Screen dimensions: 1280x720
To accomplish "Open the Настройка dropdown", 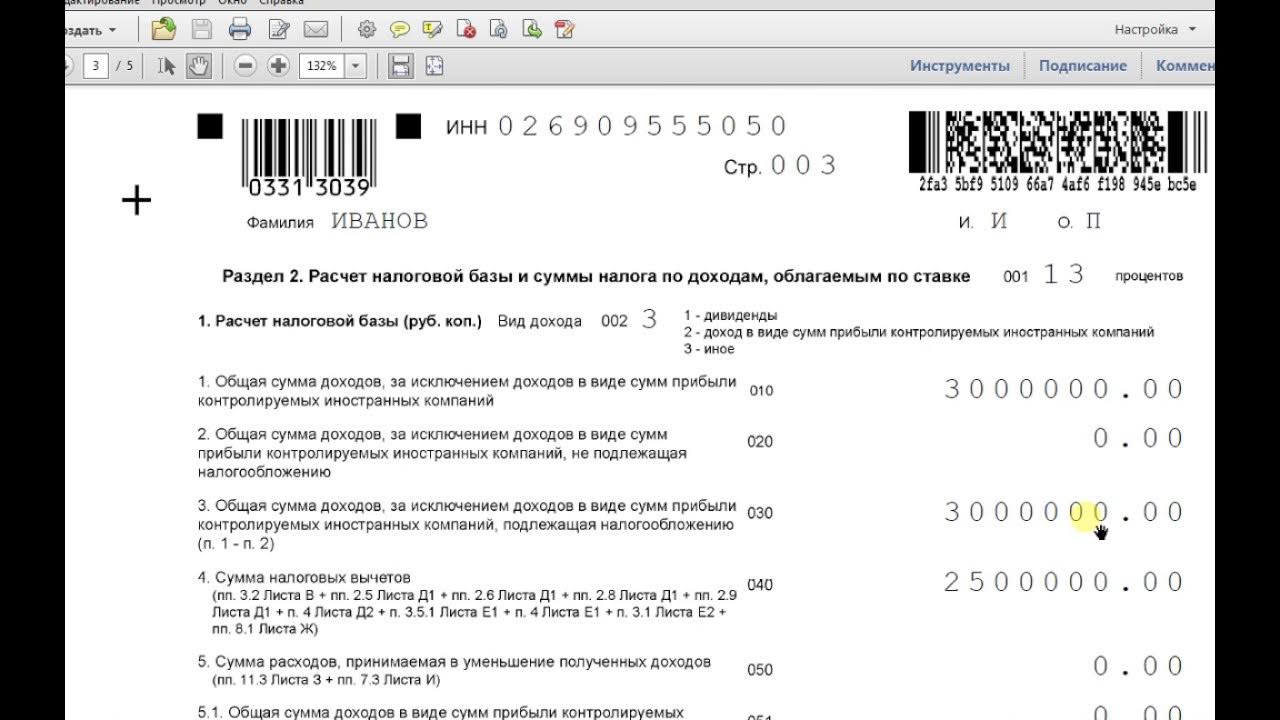I will tap(1155, 29).
